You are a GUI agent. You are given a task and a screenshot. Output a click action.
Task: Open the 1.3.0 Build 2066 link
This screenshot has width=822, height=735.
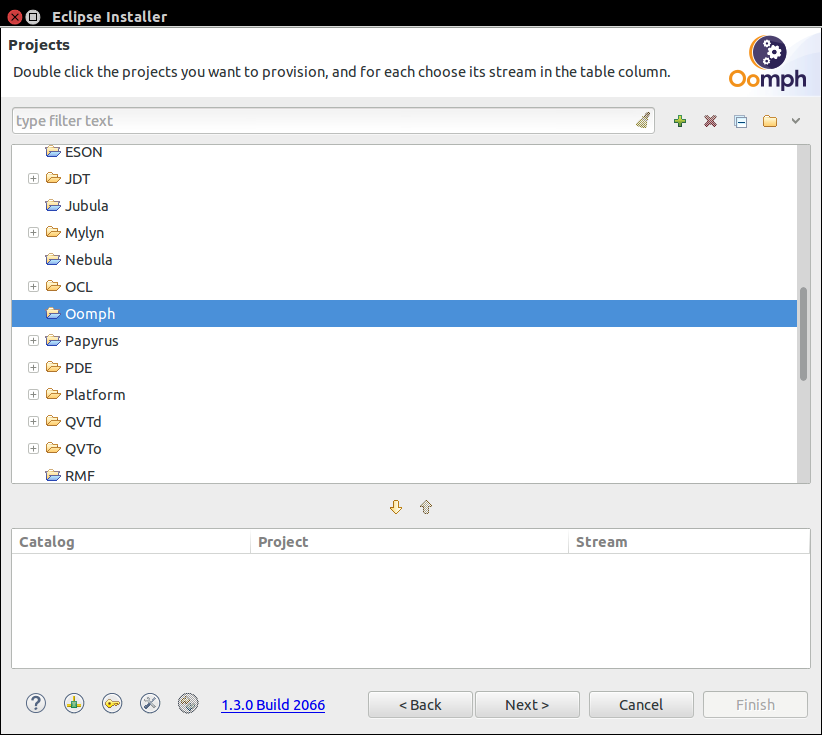[273, 705]
